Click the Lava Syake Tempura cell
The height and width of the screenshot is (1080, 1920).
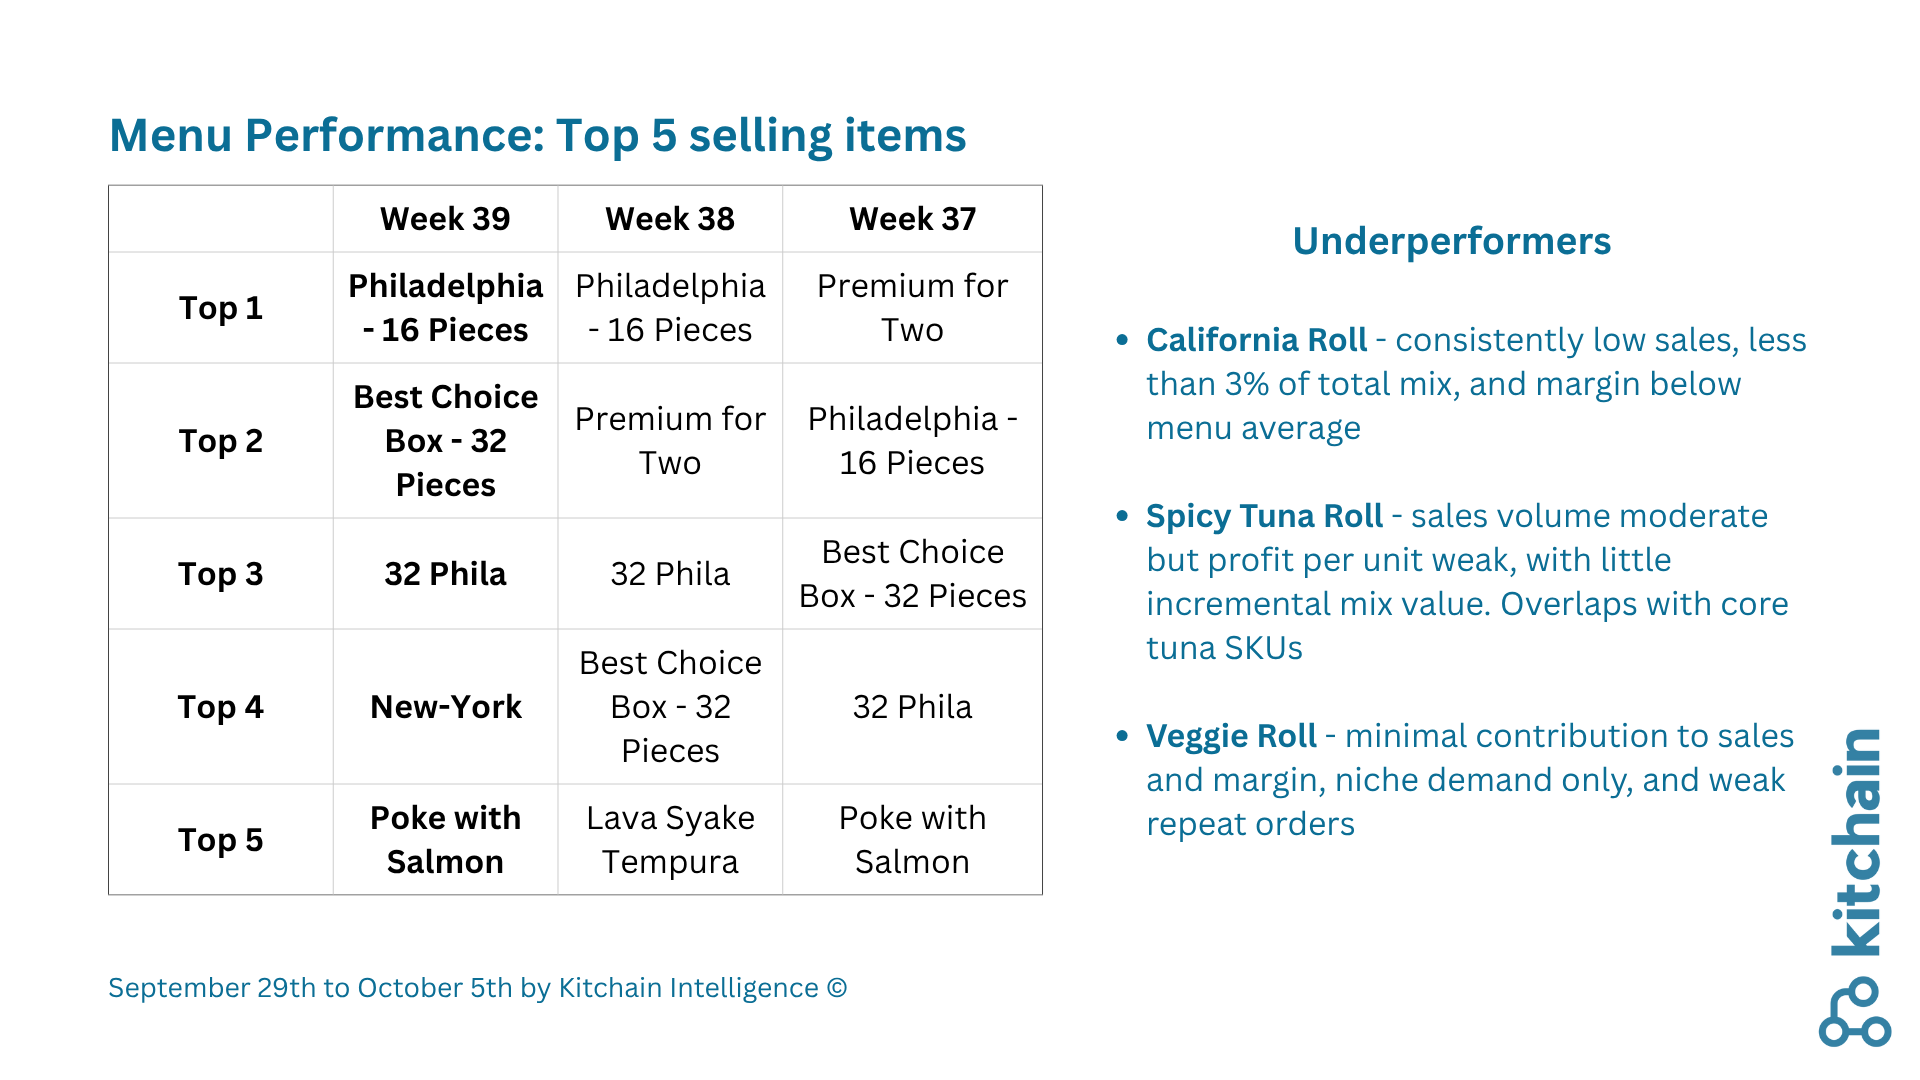coord(670,840)
